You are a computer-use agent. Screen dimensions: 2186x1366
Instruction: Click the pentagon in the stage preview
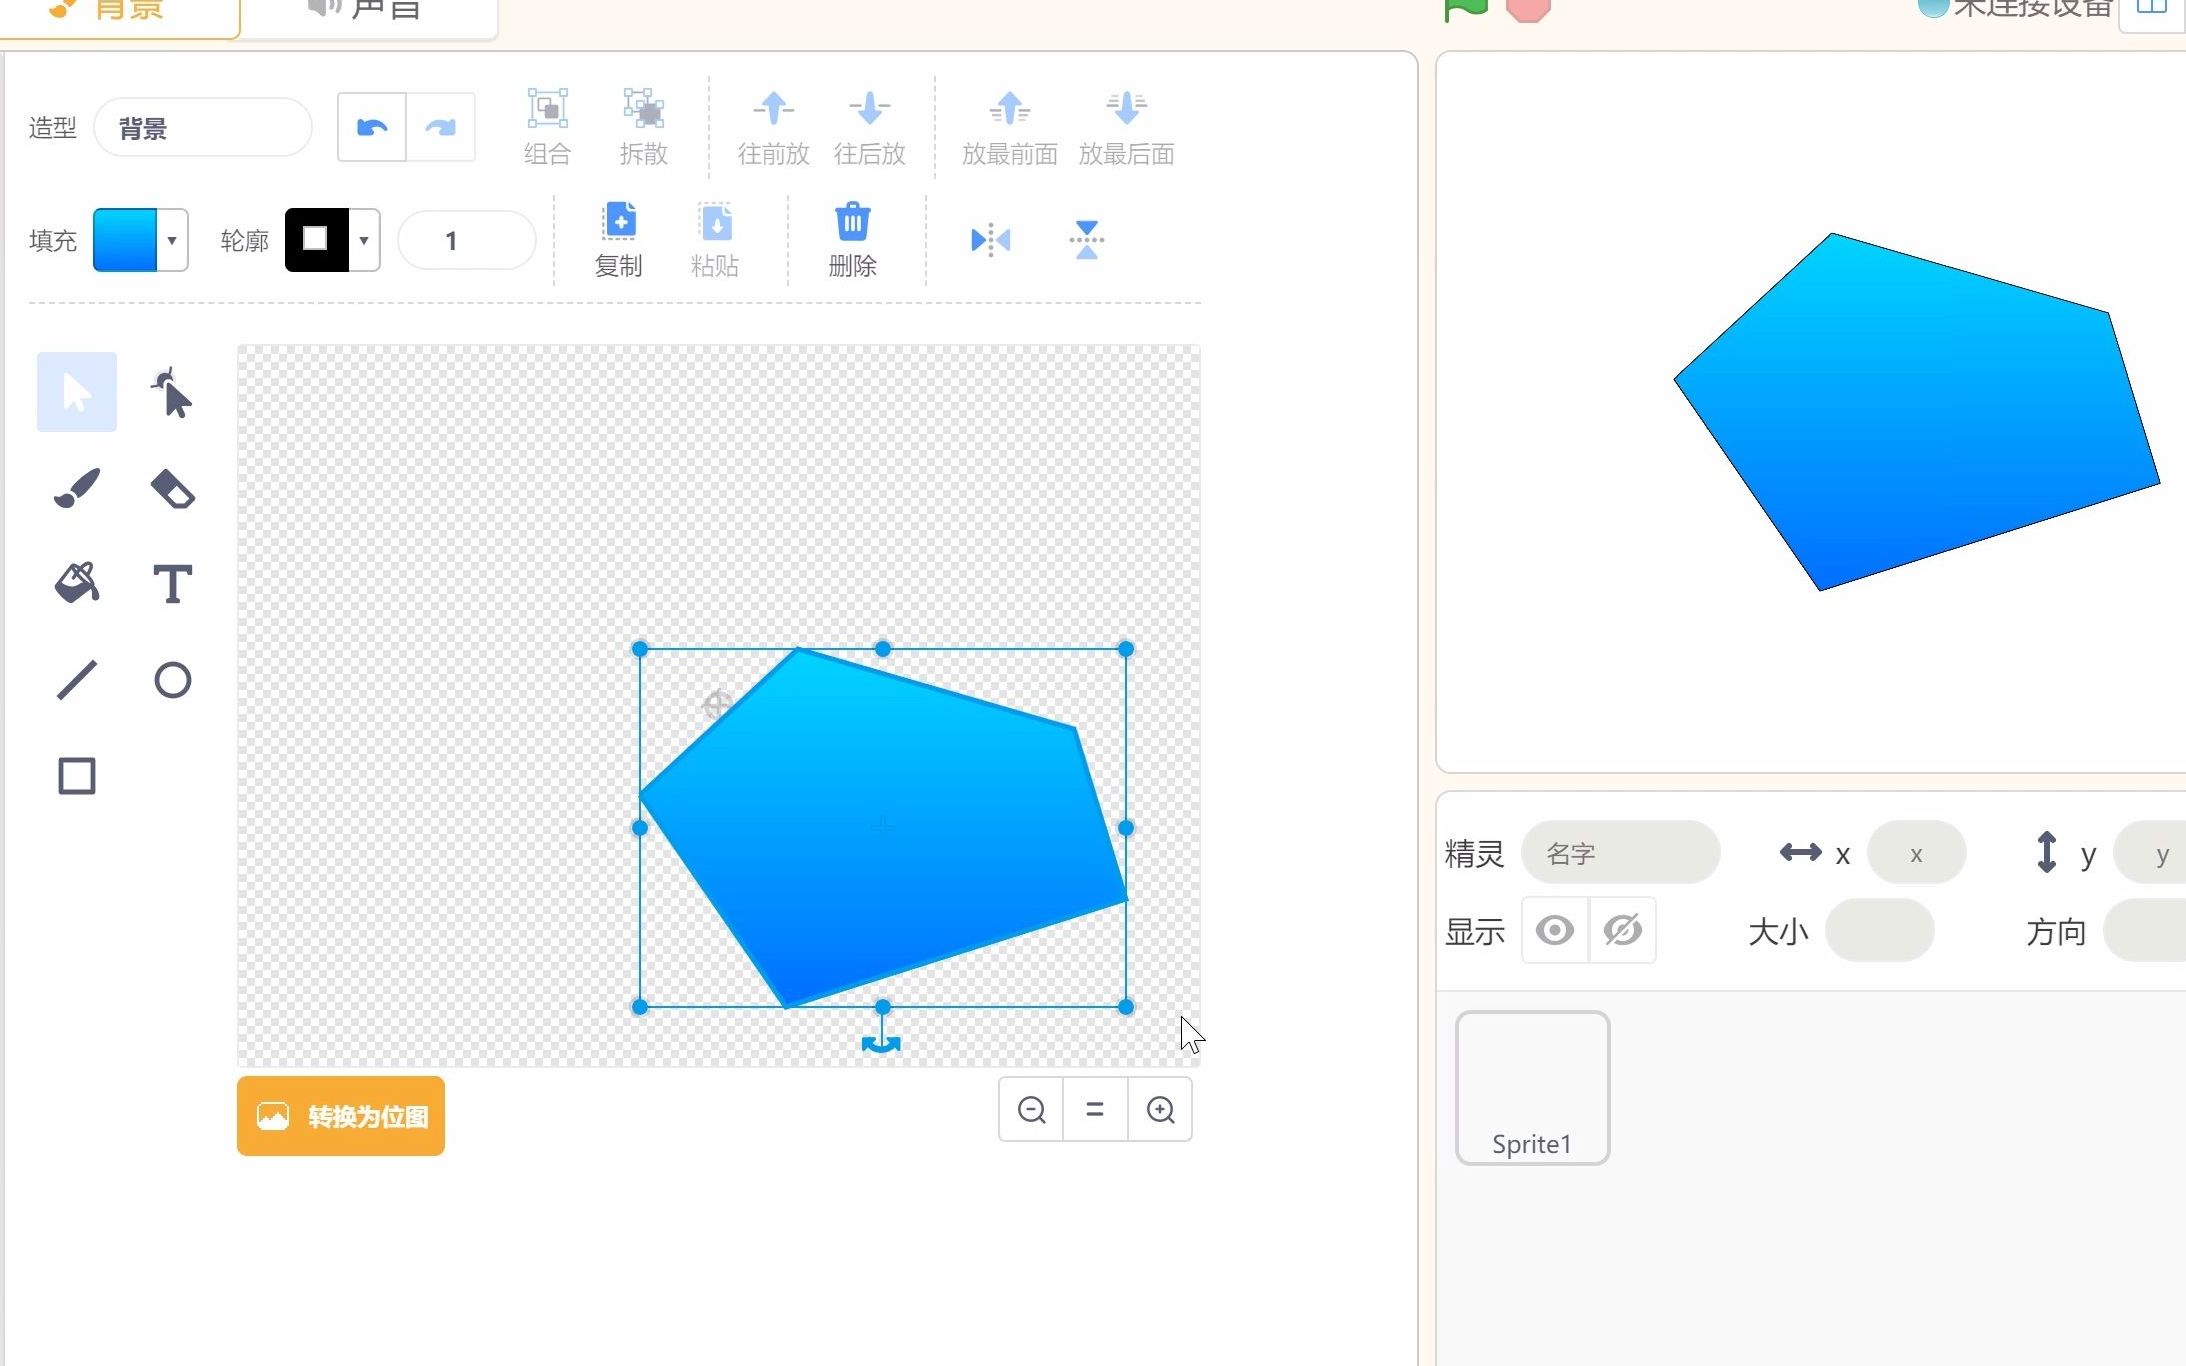(1917, 412)
